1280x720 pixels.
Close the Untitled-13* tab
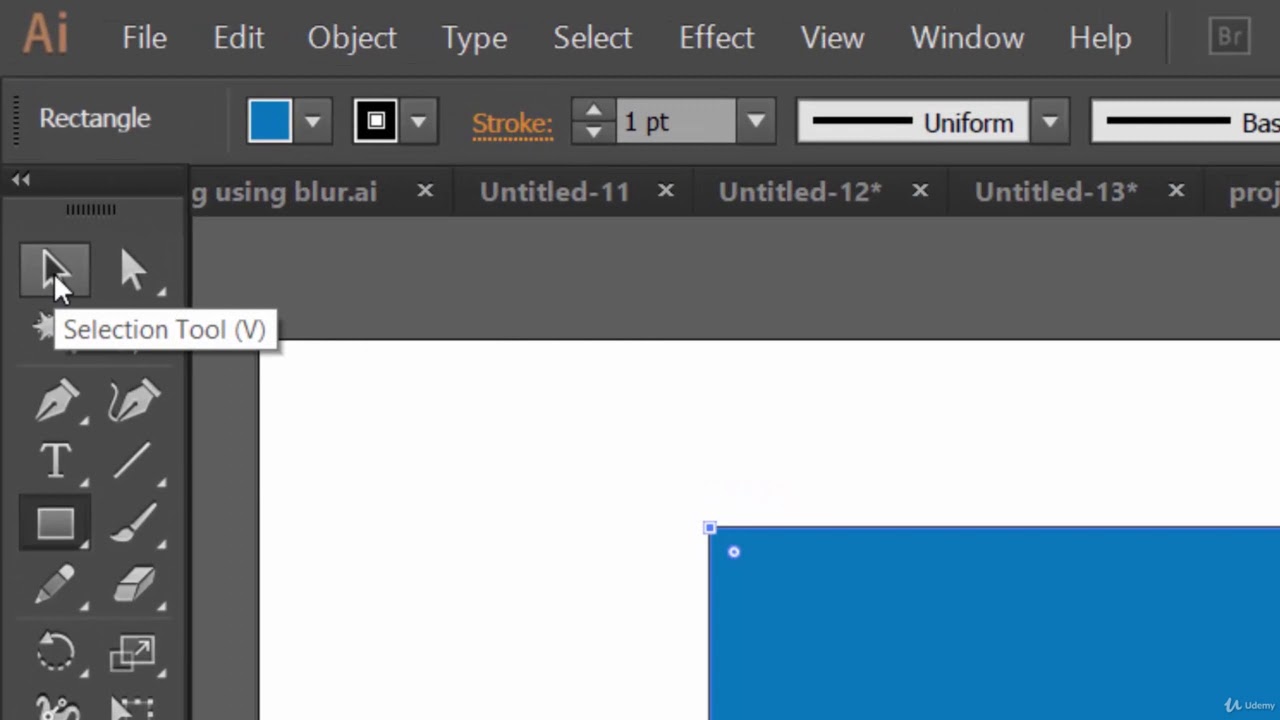[x=1176, y=190]
